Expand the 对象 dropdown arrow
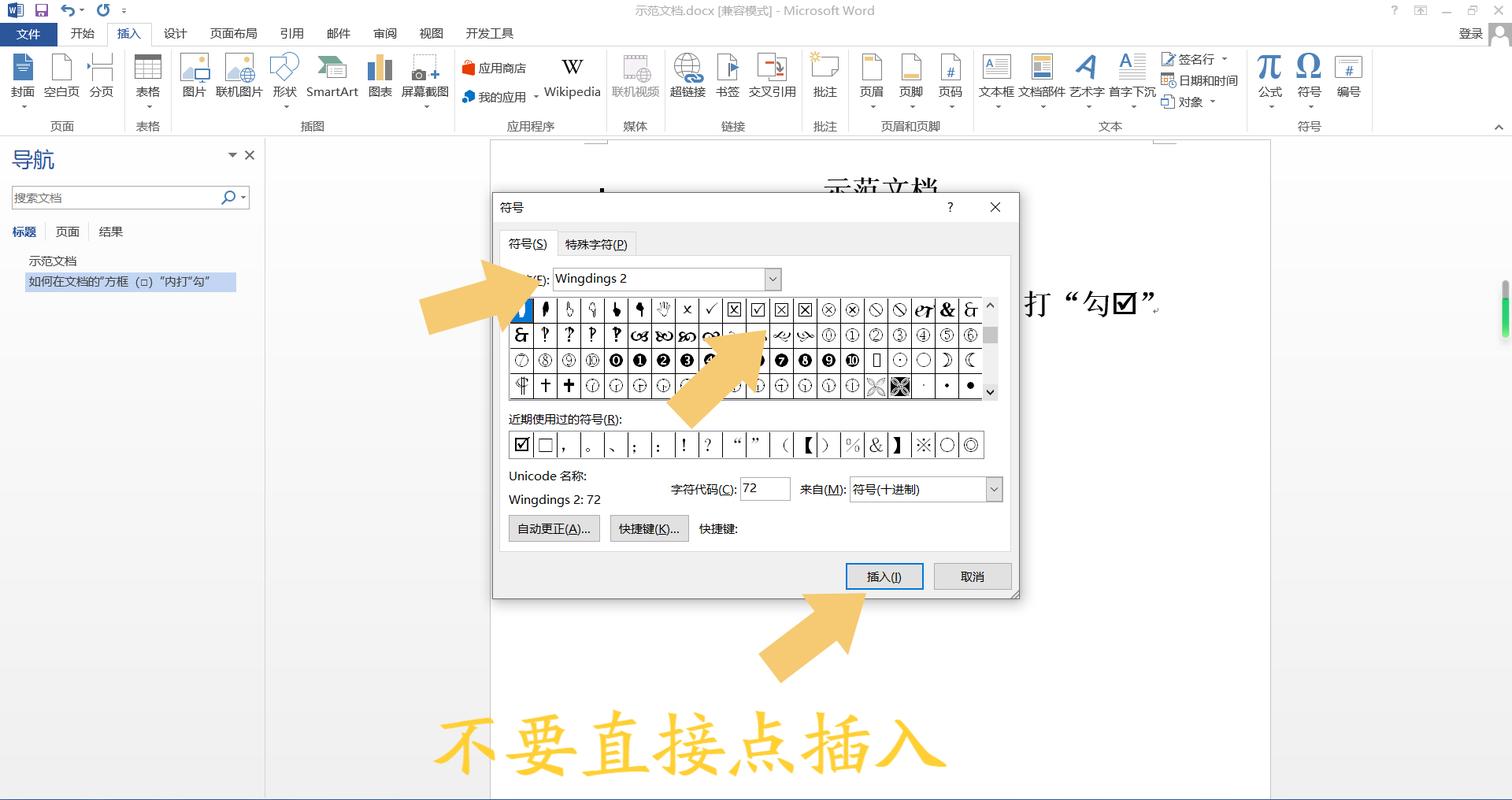Screen dimensions: 1512x800 click(1213, 101)
